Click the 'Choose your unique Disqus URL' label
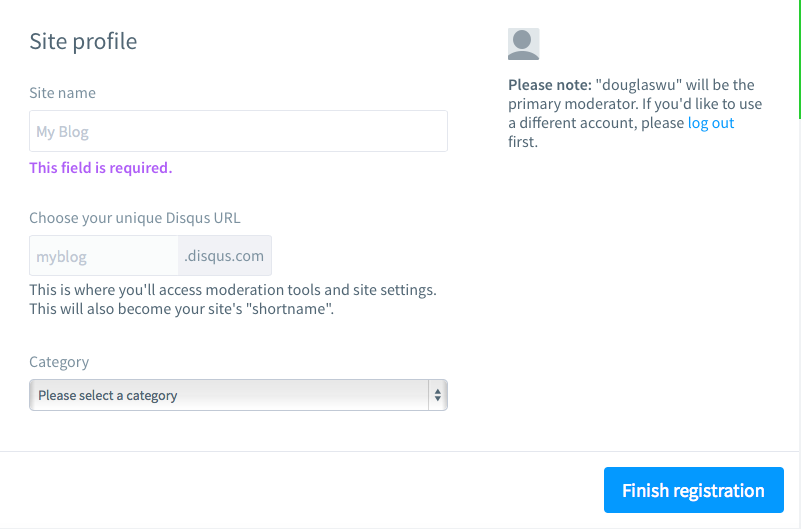 click(x=134, y=218)
